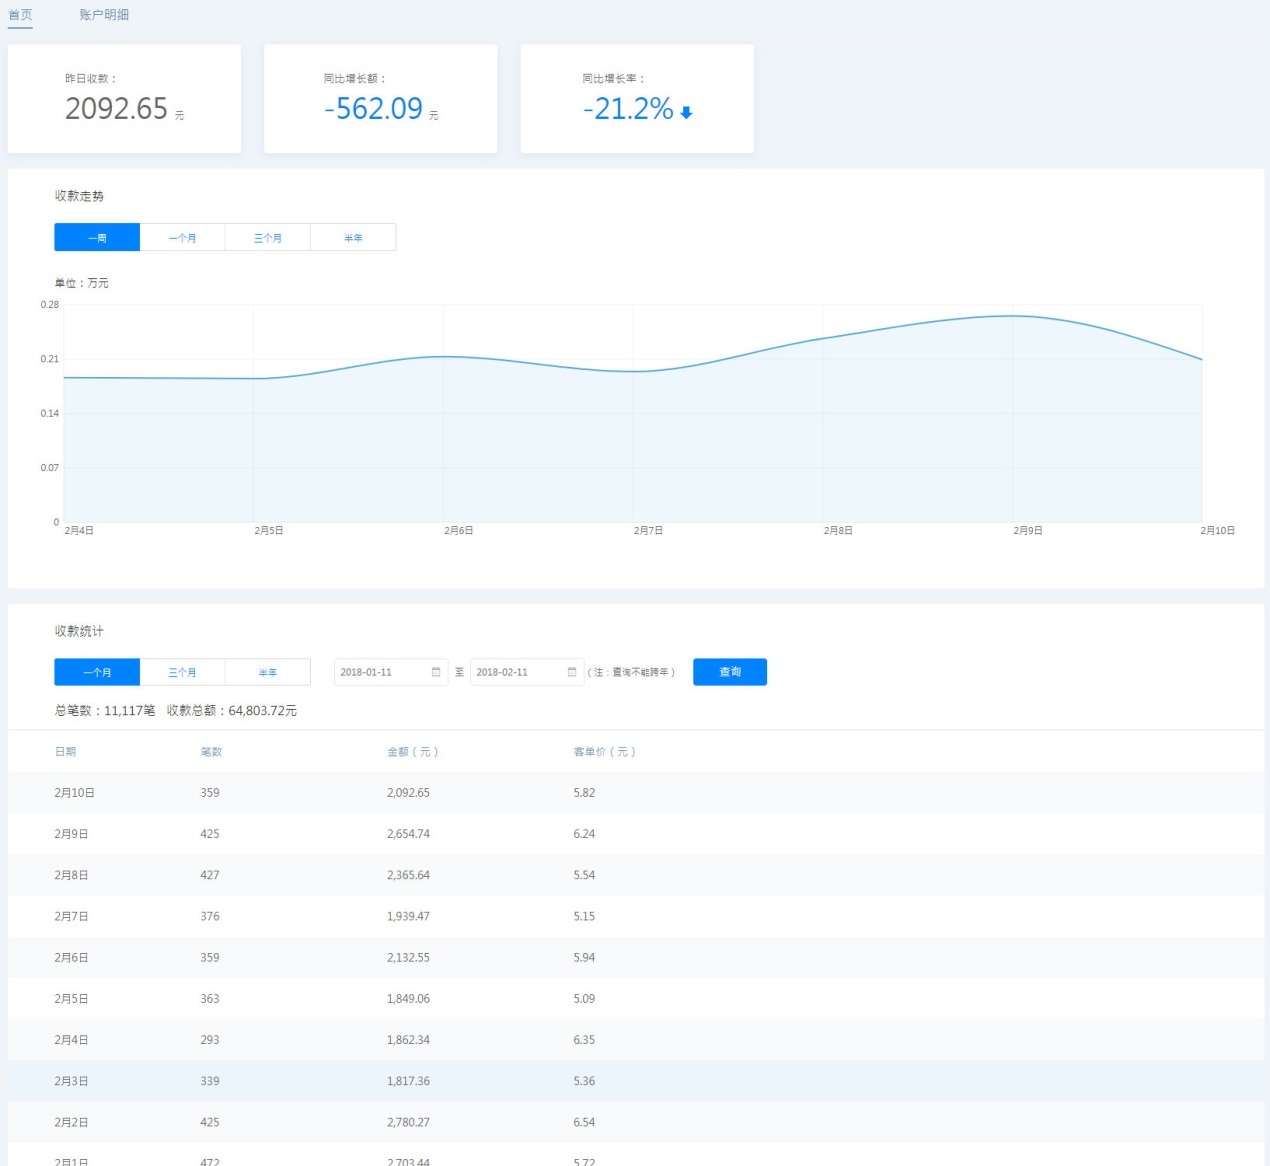Switch the 收款走势 chart to 一个月

click(182, 238)
